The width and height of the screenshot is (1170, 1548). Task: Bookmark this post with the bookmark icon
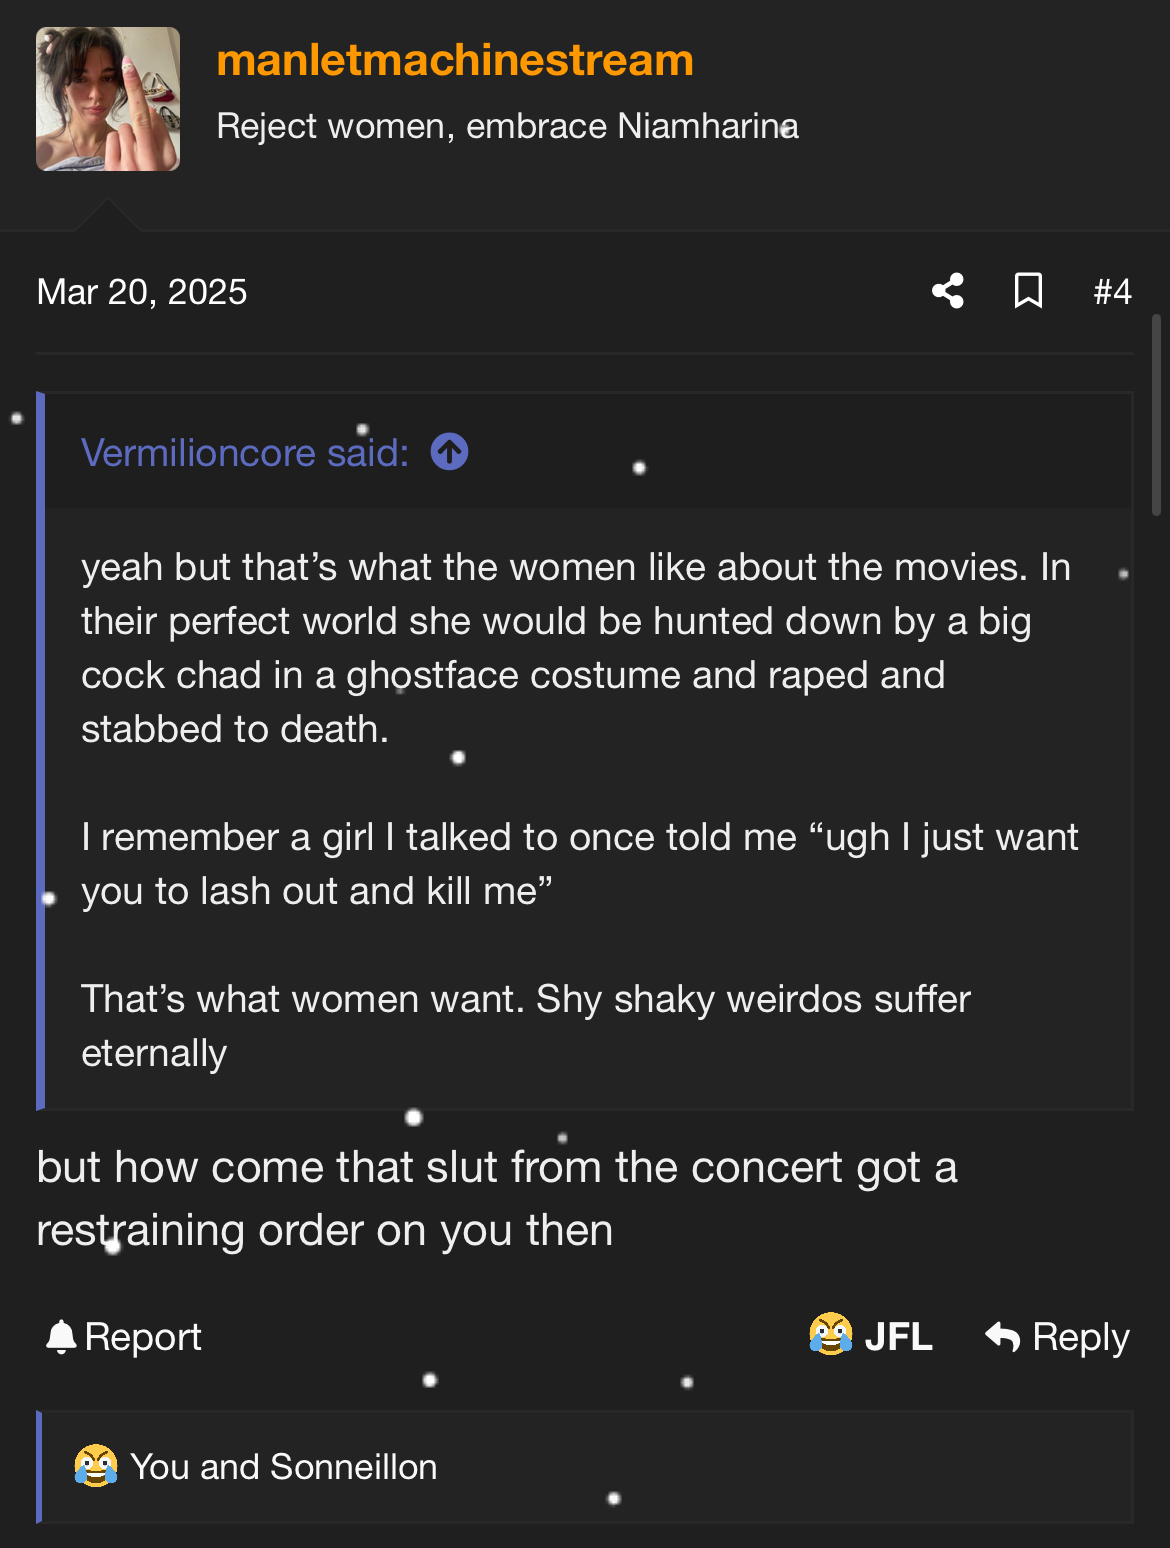pyautogui.click(x=1028, y=291)
